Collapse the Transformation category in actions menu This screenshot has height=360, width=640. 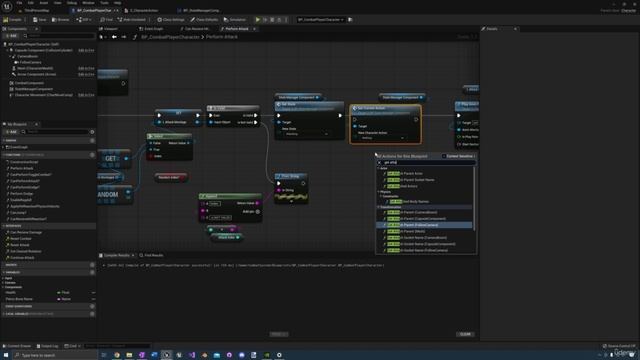click(378, 207)
